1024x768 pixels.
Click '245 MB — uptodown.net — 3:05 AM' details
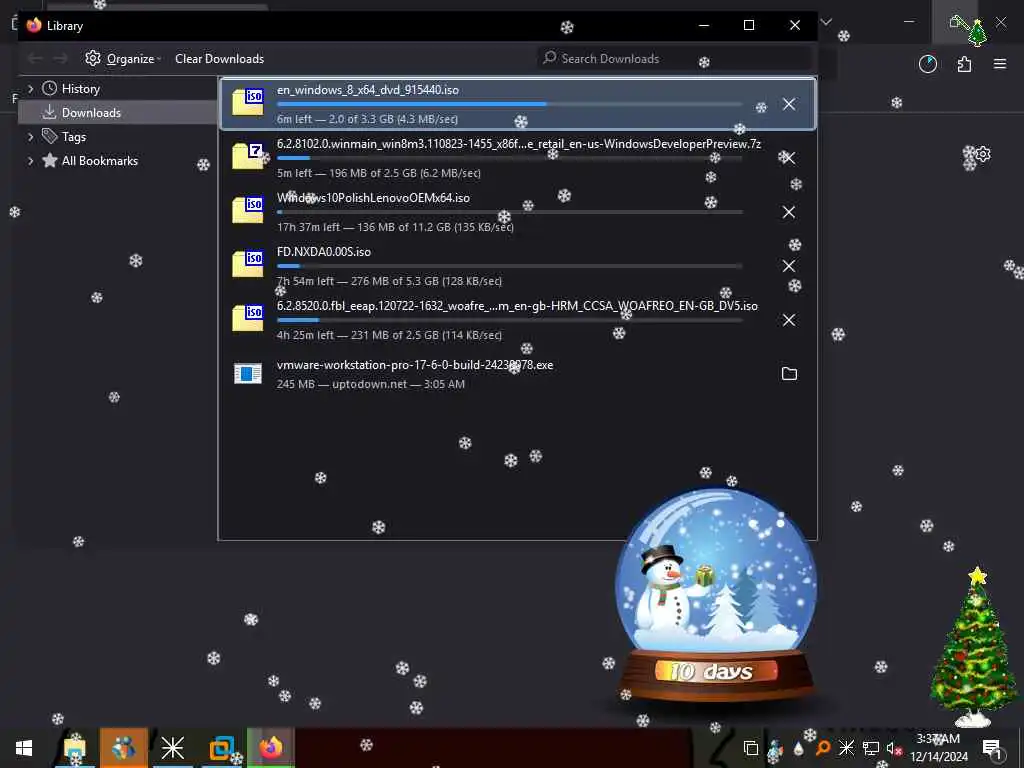370,384
